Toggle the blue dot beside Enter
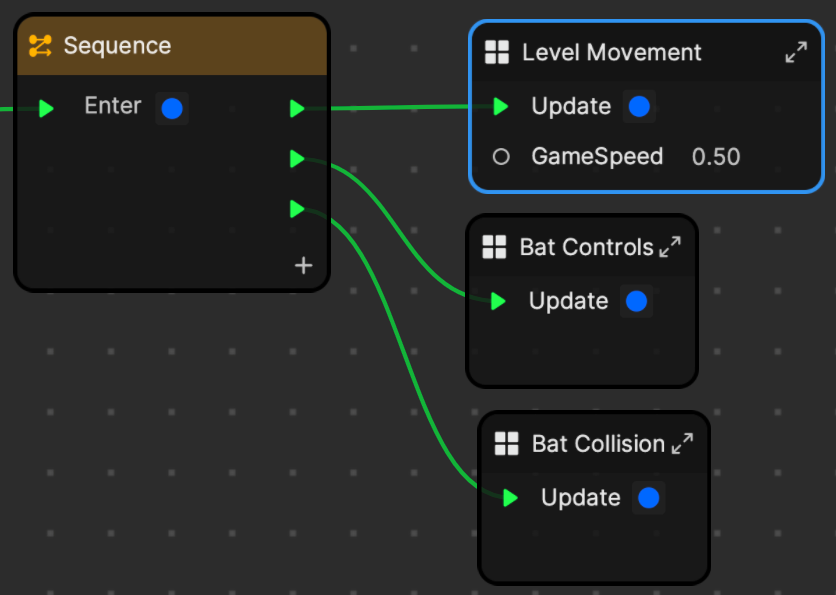This screenshot has width=836, height=595. click(x=172, y=109)
